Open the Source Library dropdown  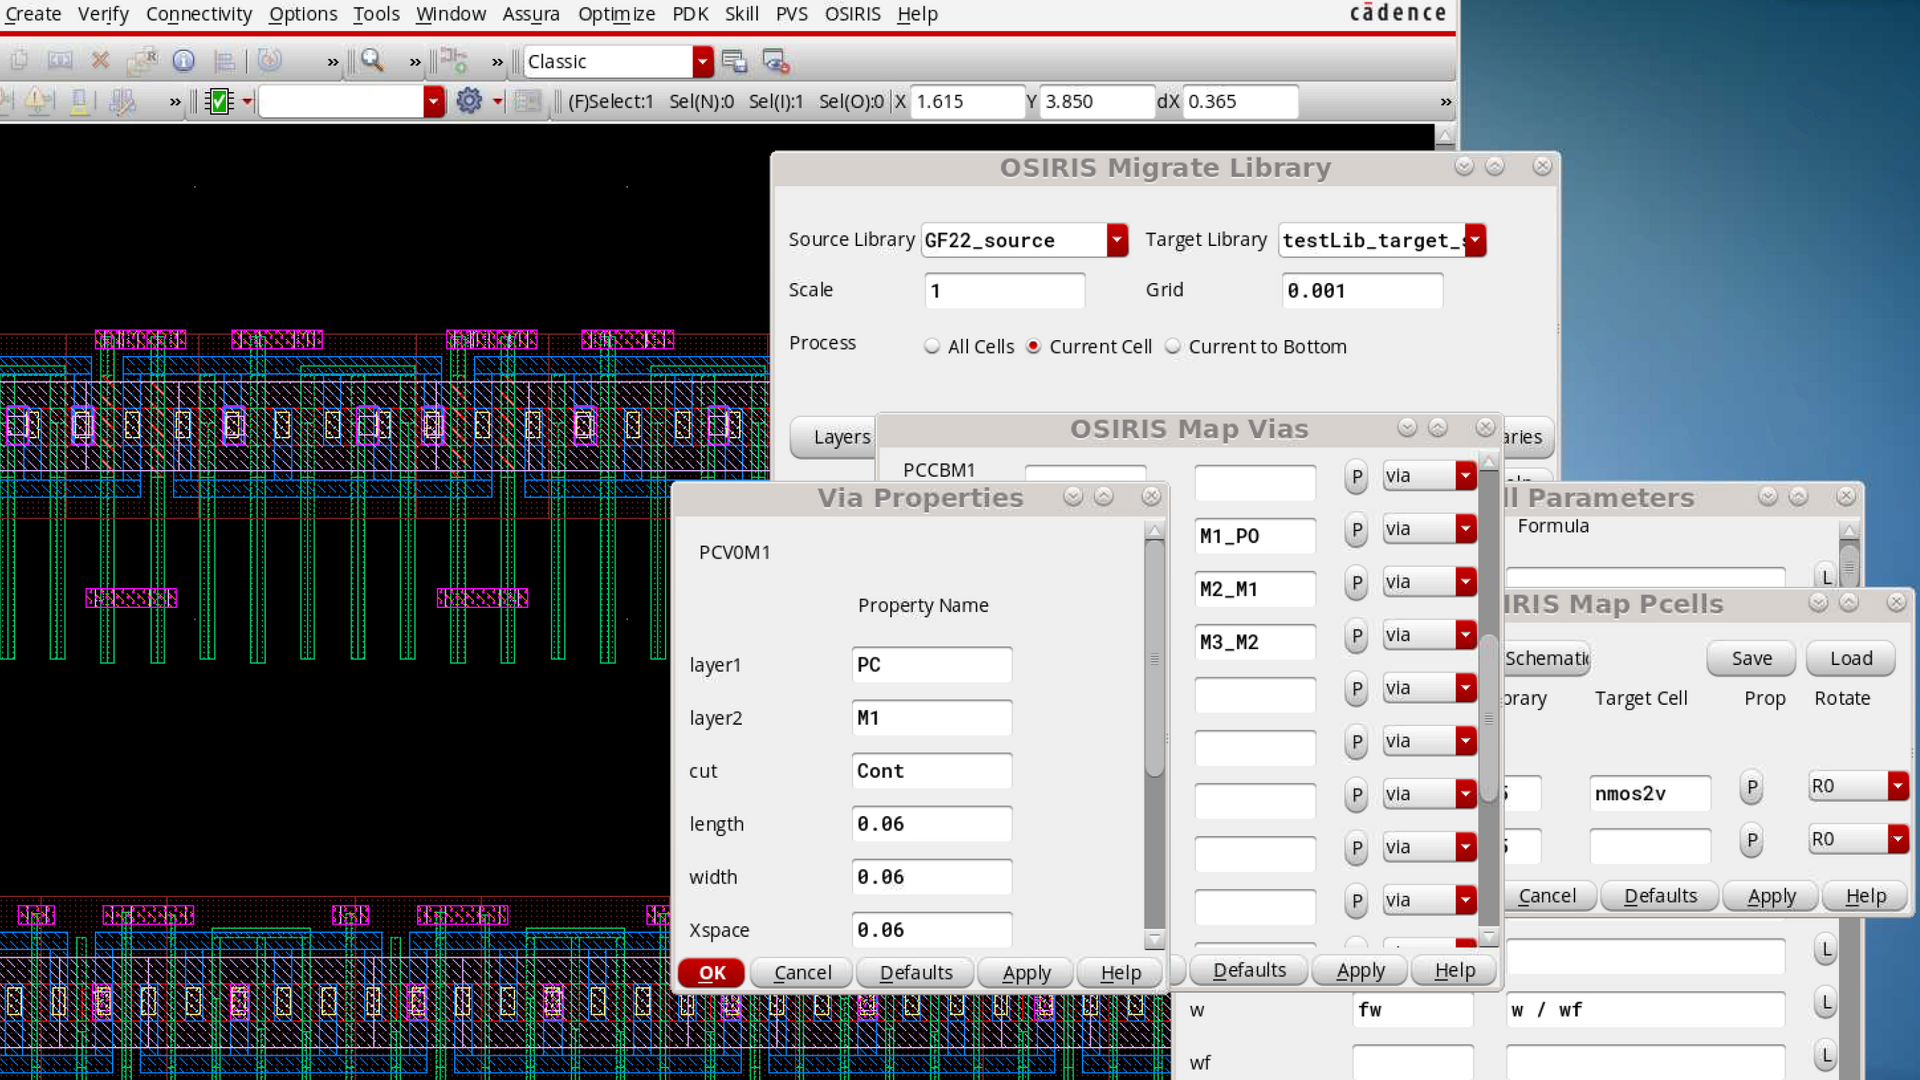tap(1117, 240)
